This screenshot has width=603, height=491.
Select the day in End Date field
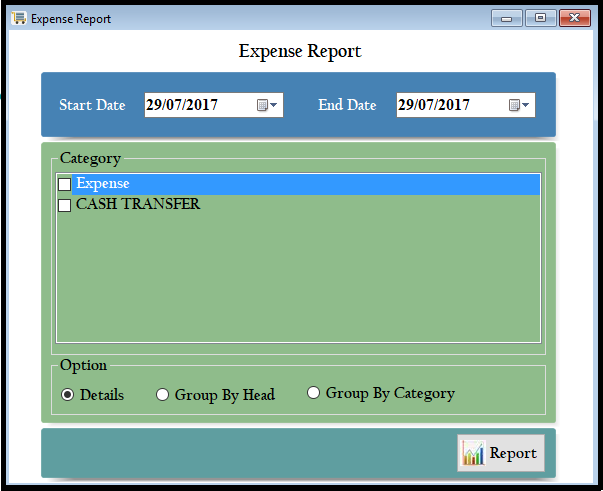tap(407, 105)
